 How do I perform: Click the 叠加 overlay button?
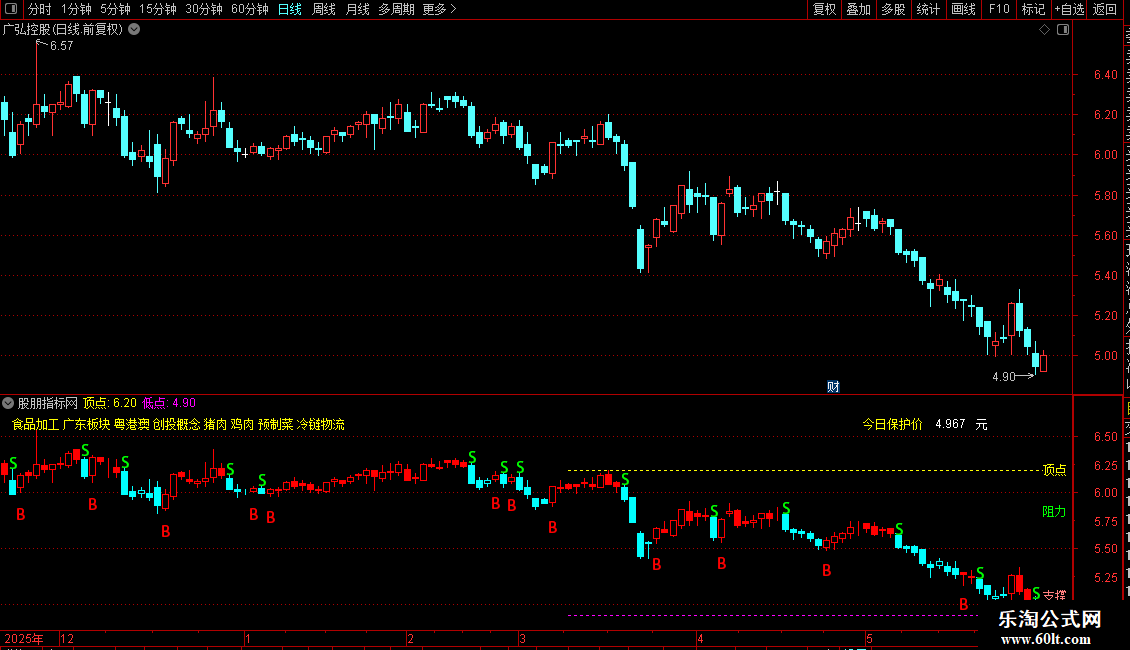858,9
